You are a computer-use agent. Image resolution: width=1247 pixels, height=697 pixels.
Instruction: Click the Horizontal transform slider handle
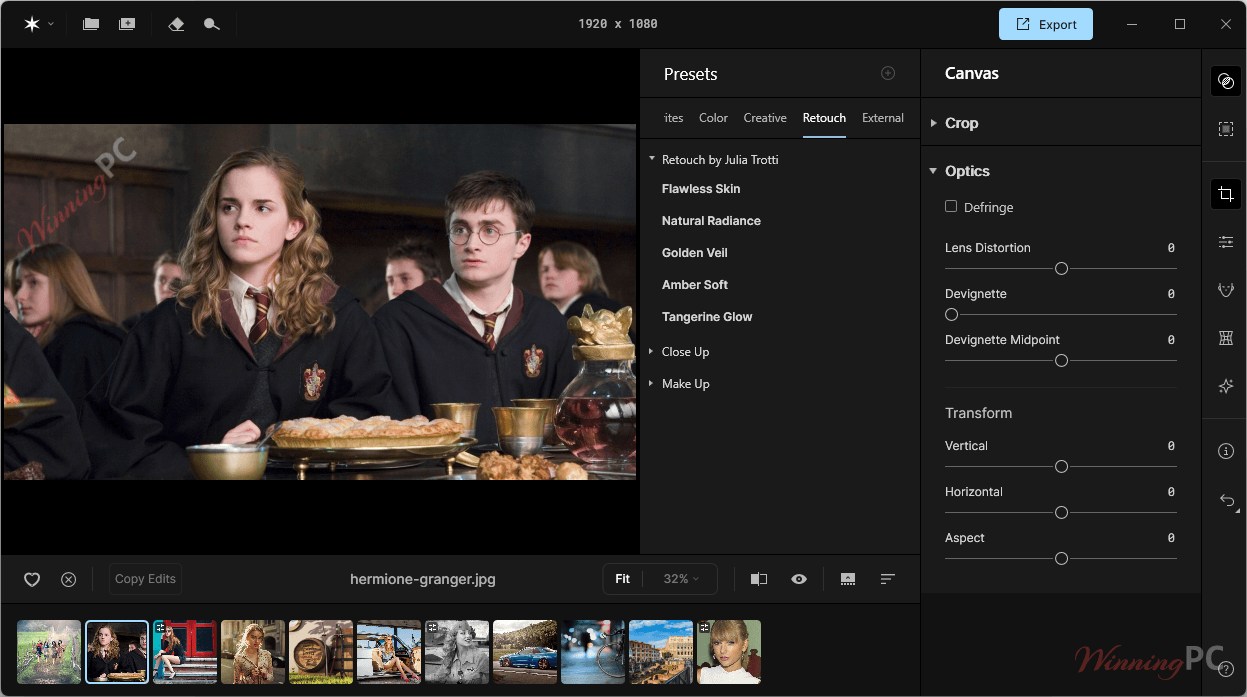[1061, 513]
